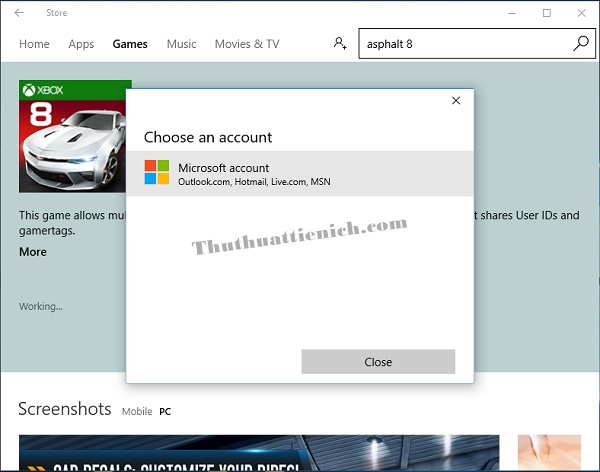The width and height of the screenshot is (600, 472).
Task: Expand description with the More link
Action: coord(33,252)
